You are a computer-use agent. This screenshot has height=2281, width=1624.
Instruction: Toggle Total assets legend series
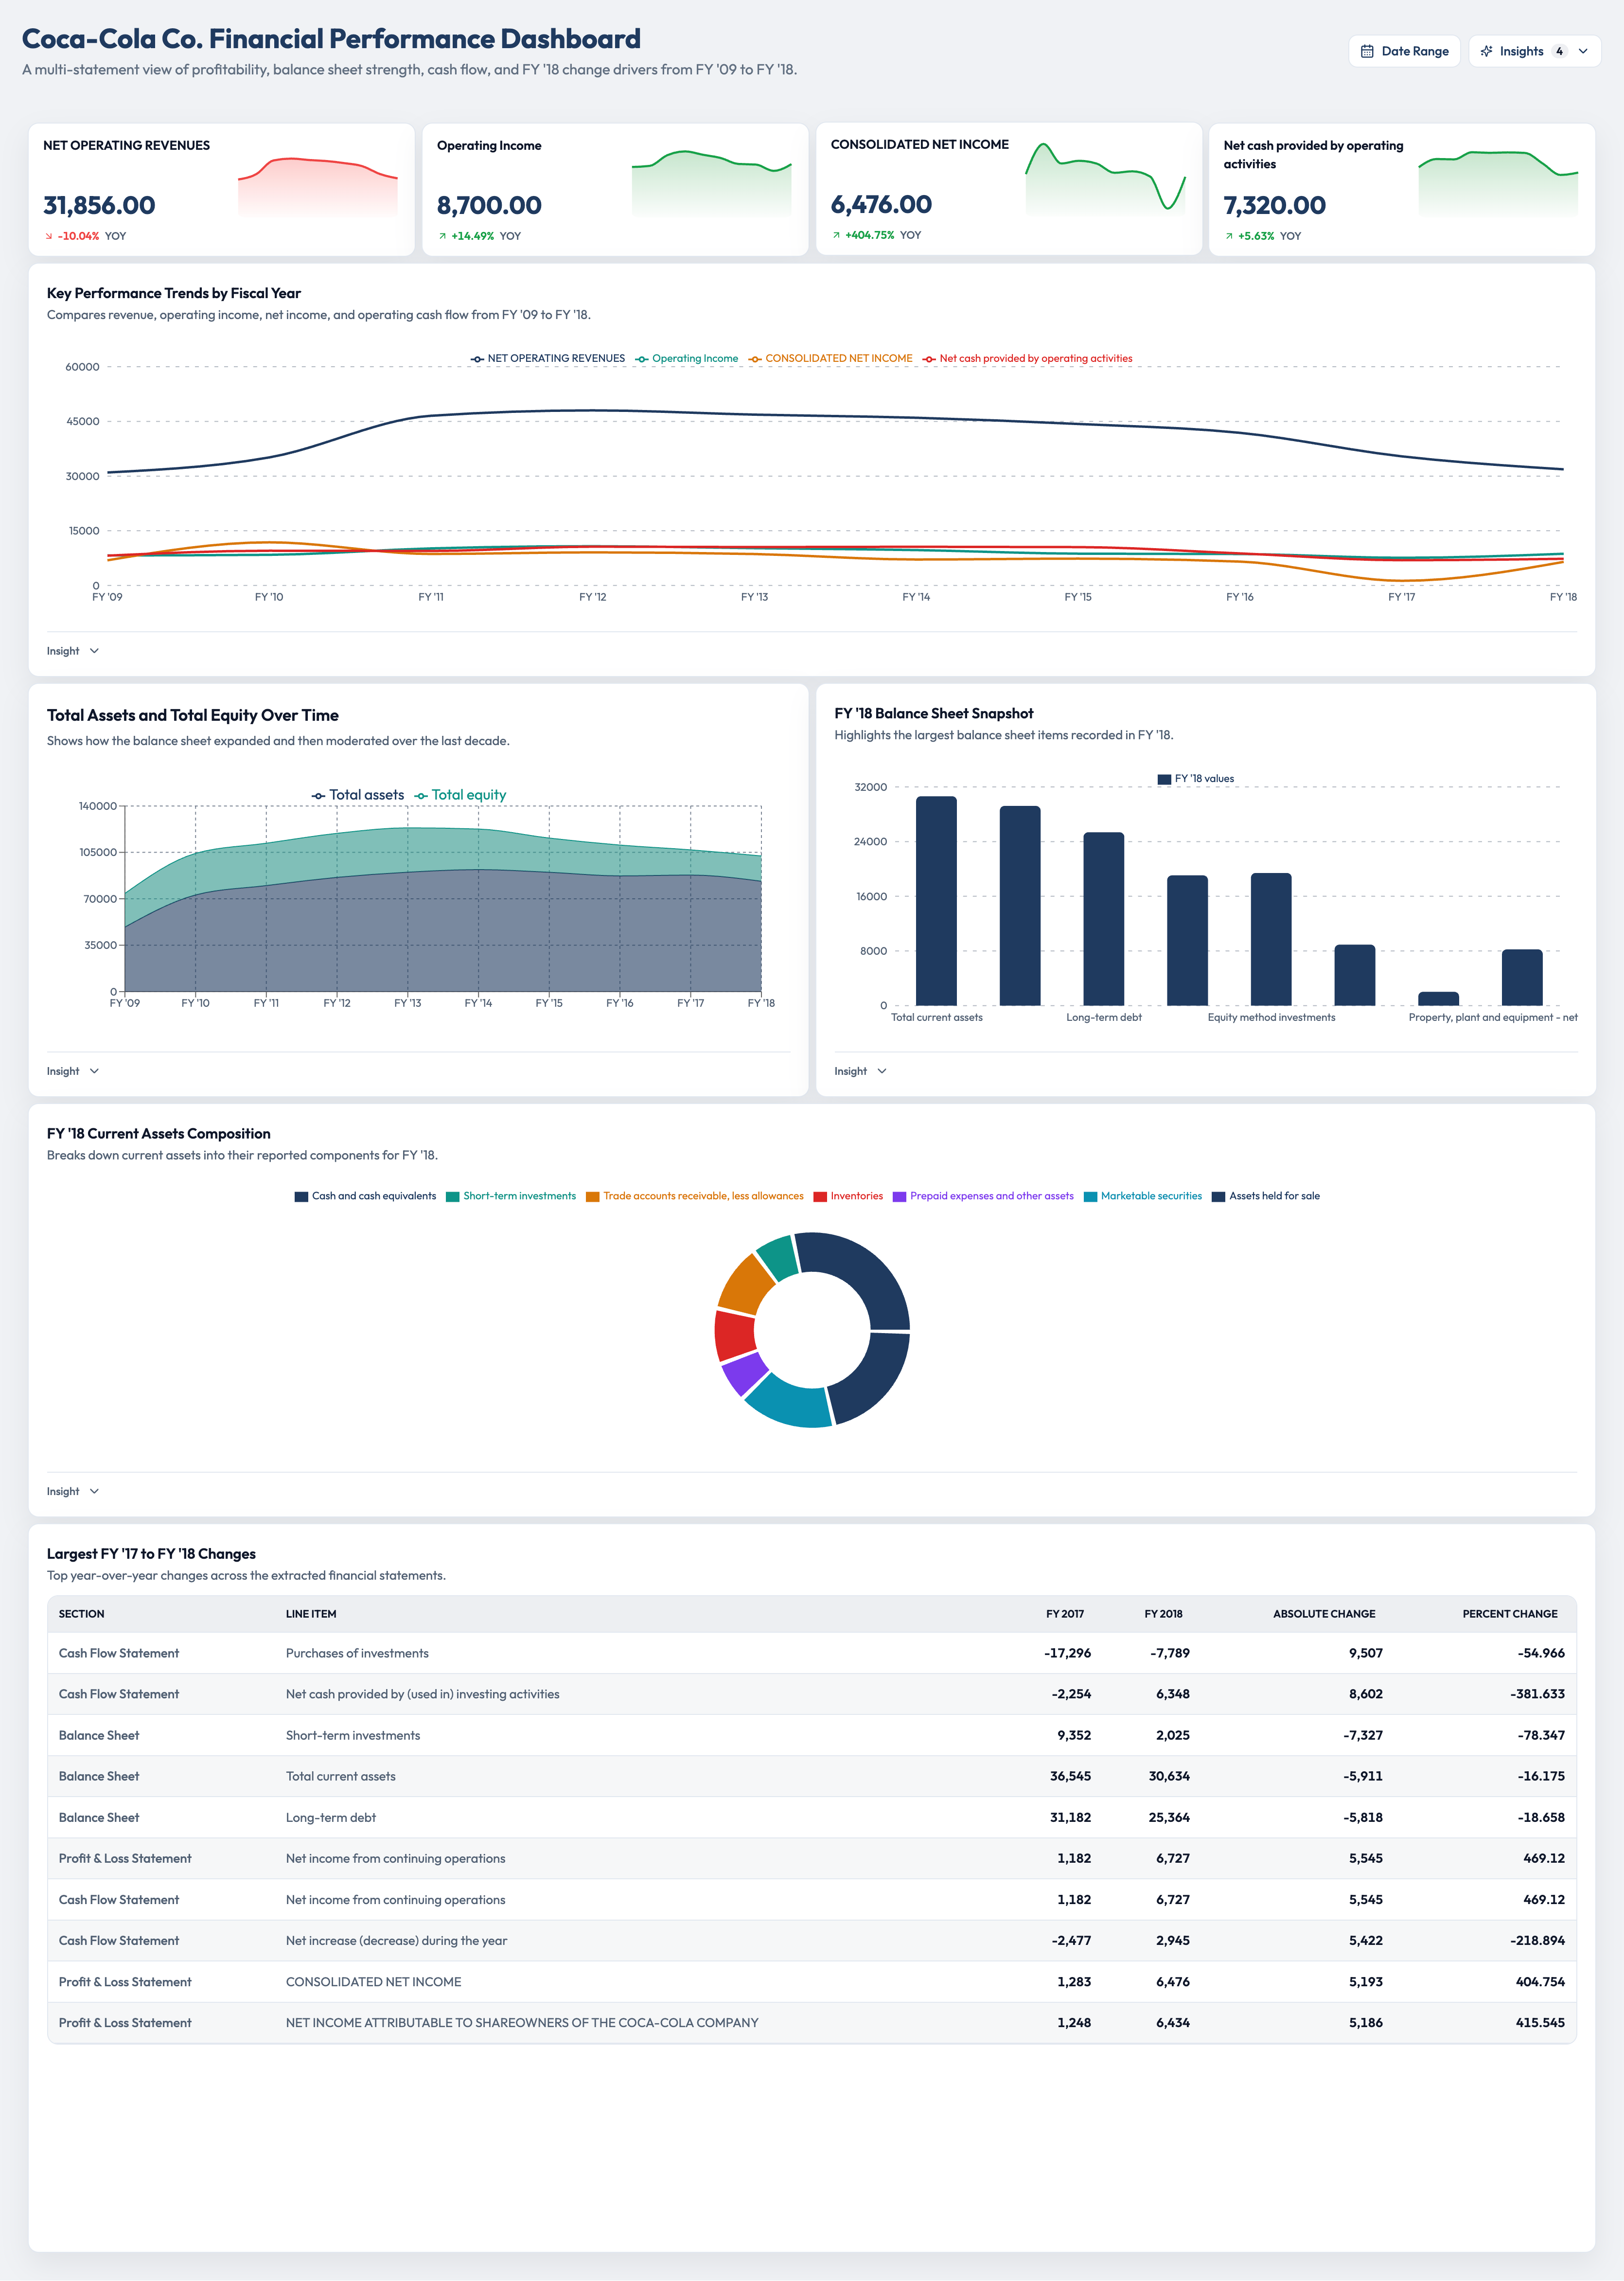click(x=358, y=795)
